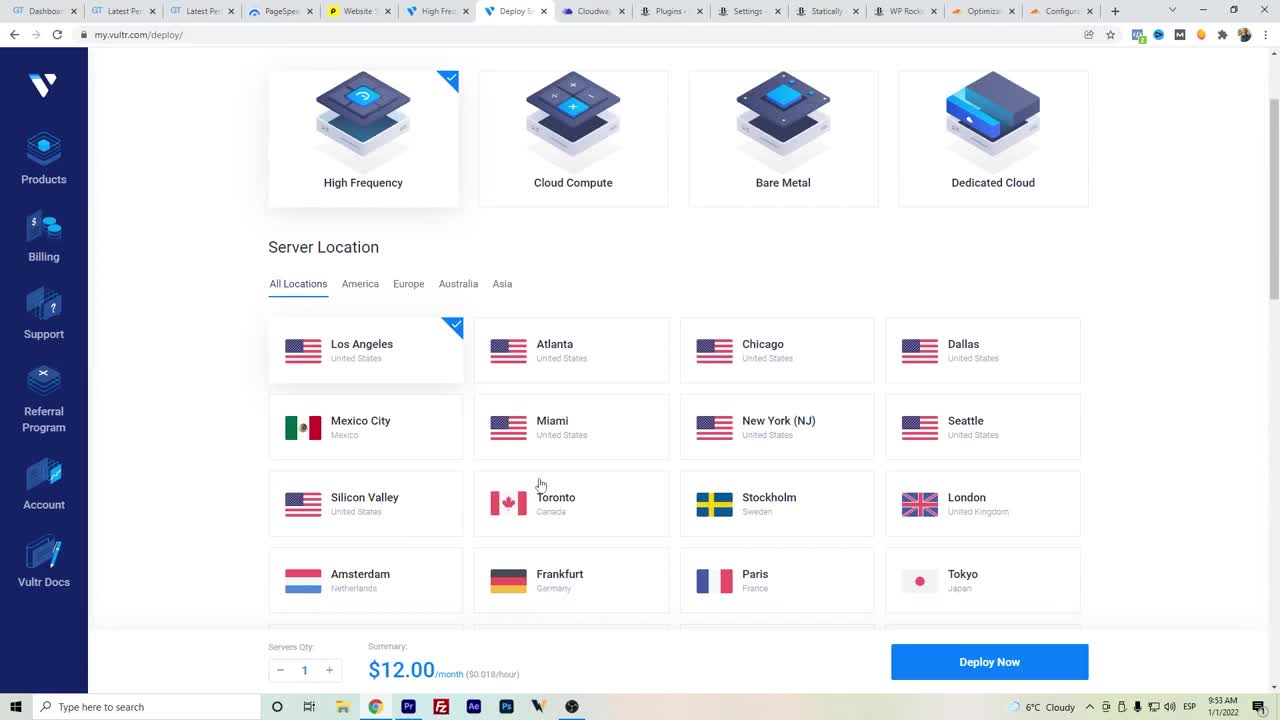This screenshot has width=1280, height=720.
Task: Click the taskbar search box
Action: (146, 707)
